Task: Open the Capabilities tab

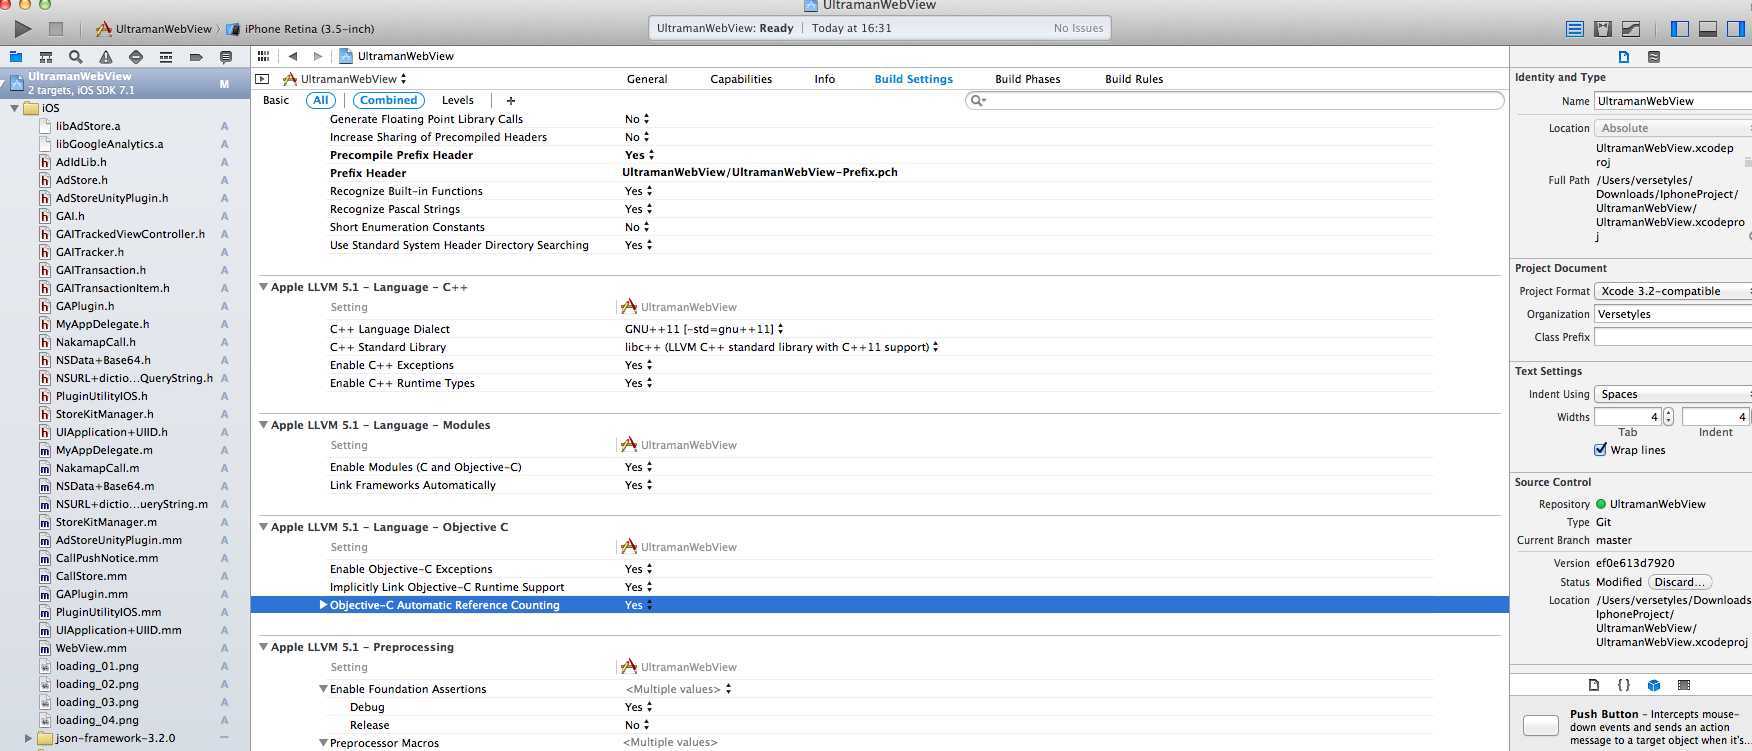Action: pyautogui.click(x=741, y=79)
